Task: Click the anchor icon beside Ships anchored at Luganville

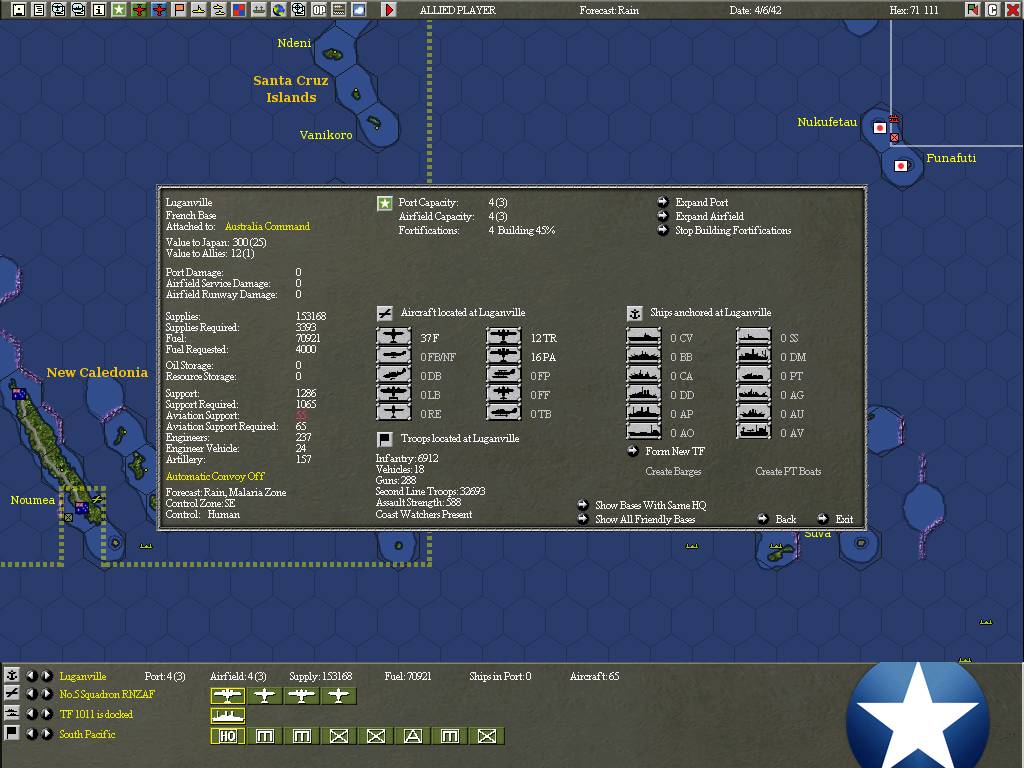Action: click(634, 313)
